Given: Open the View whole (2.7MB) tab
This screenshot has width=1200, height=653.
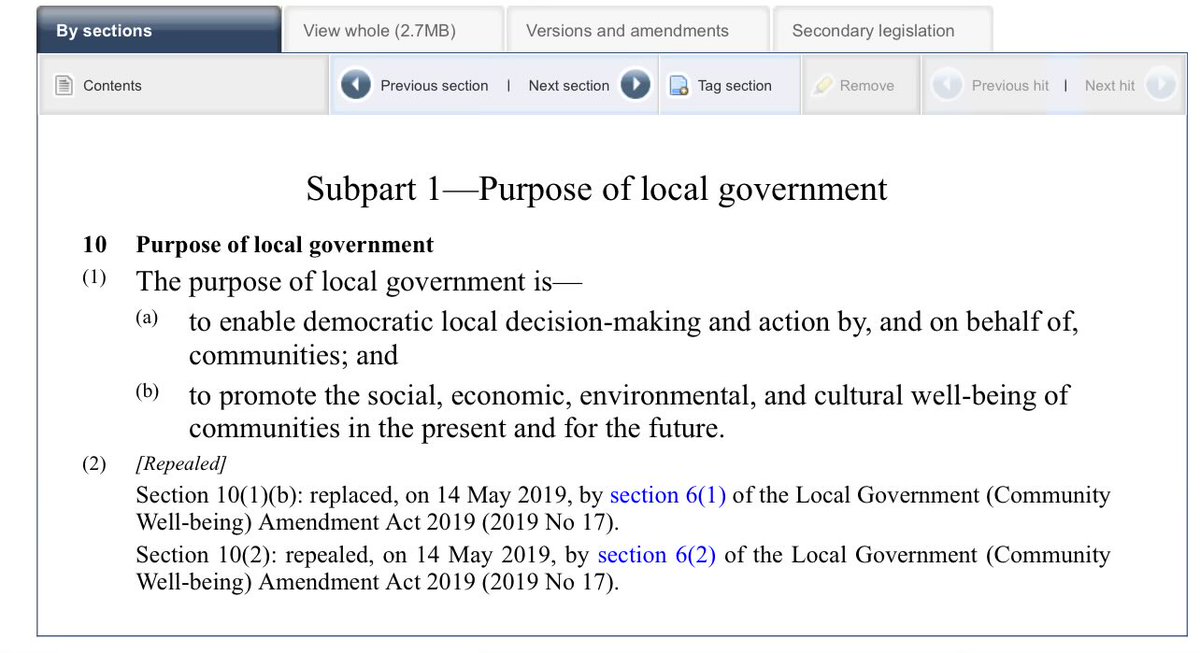Looking at the screenshot, I should (x=393, y=30).
